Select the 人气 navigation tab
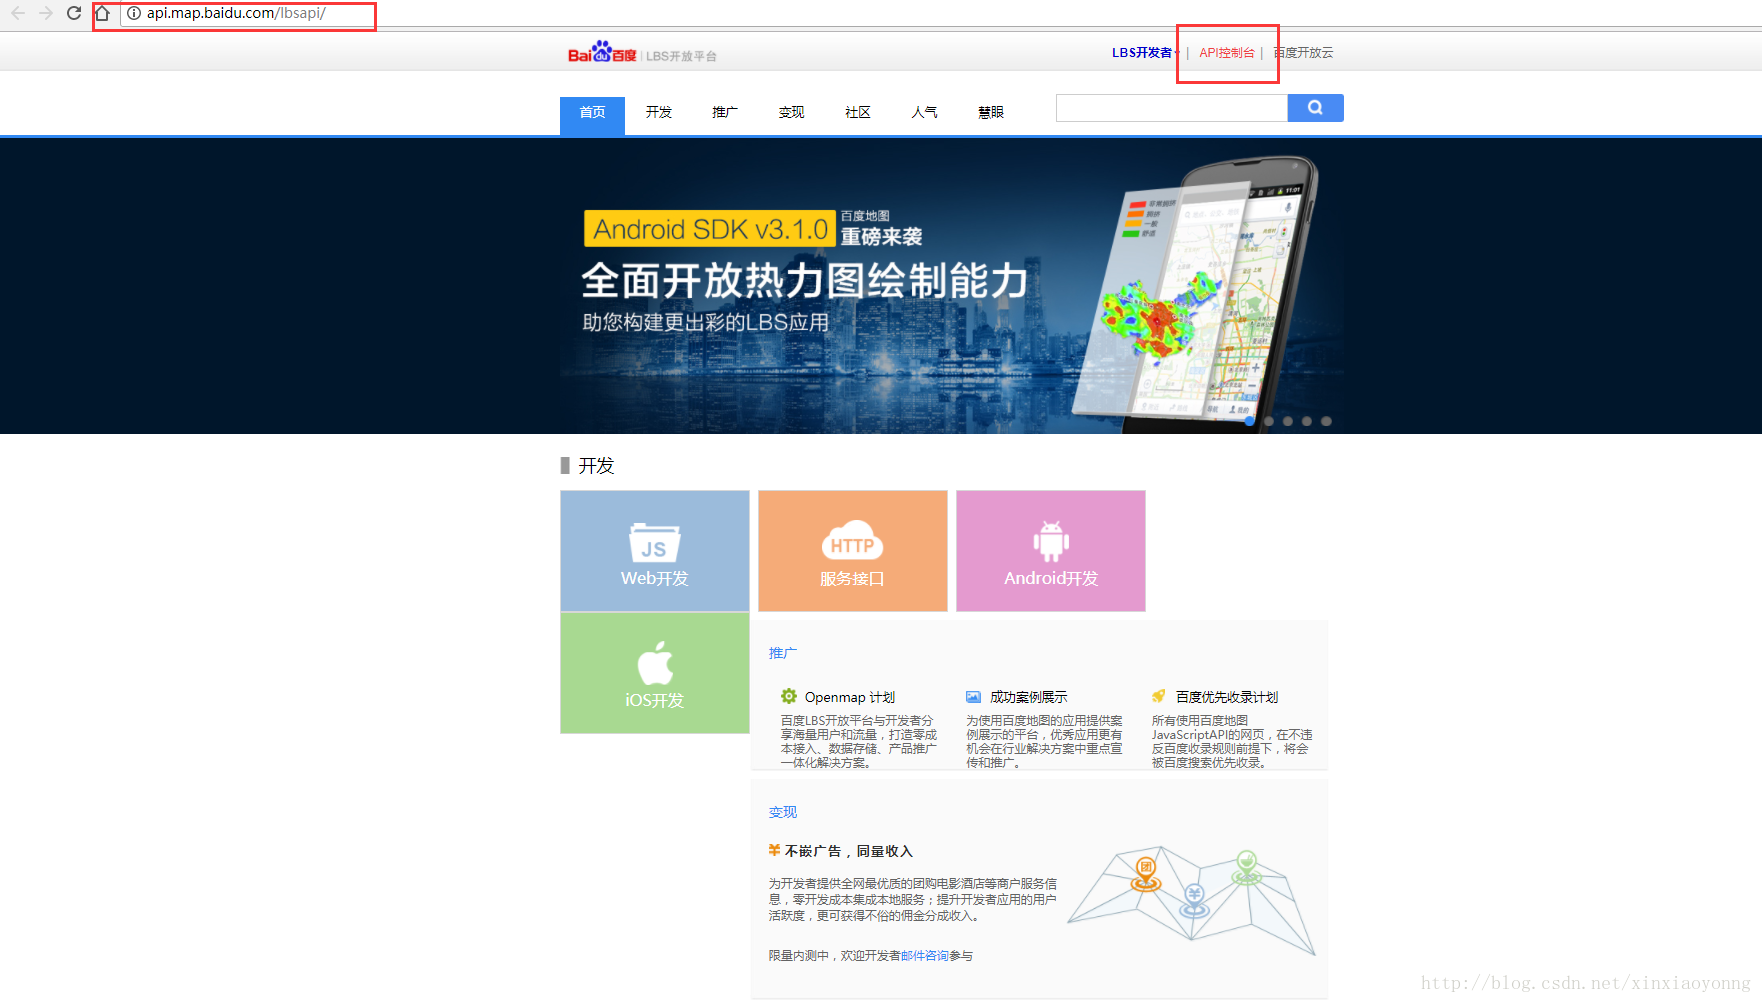 925,113
